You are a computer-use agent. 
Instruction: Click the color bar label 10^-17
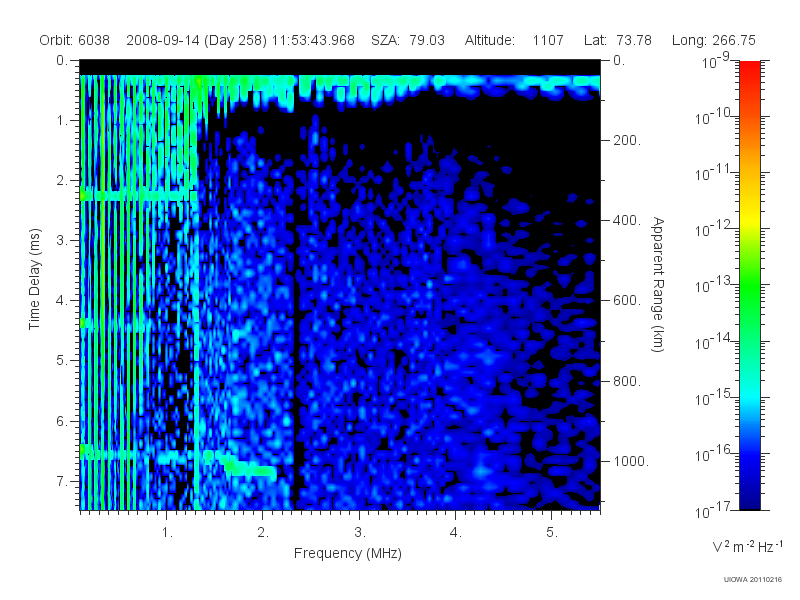pyautogui.click(x=713, y=510)
